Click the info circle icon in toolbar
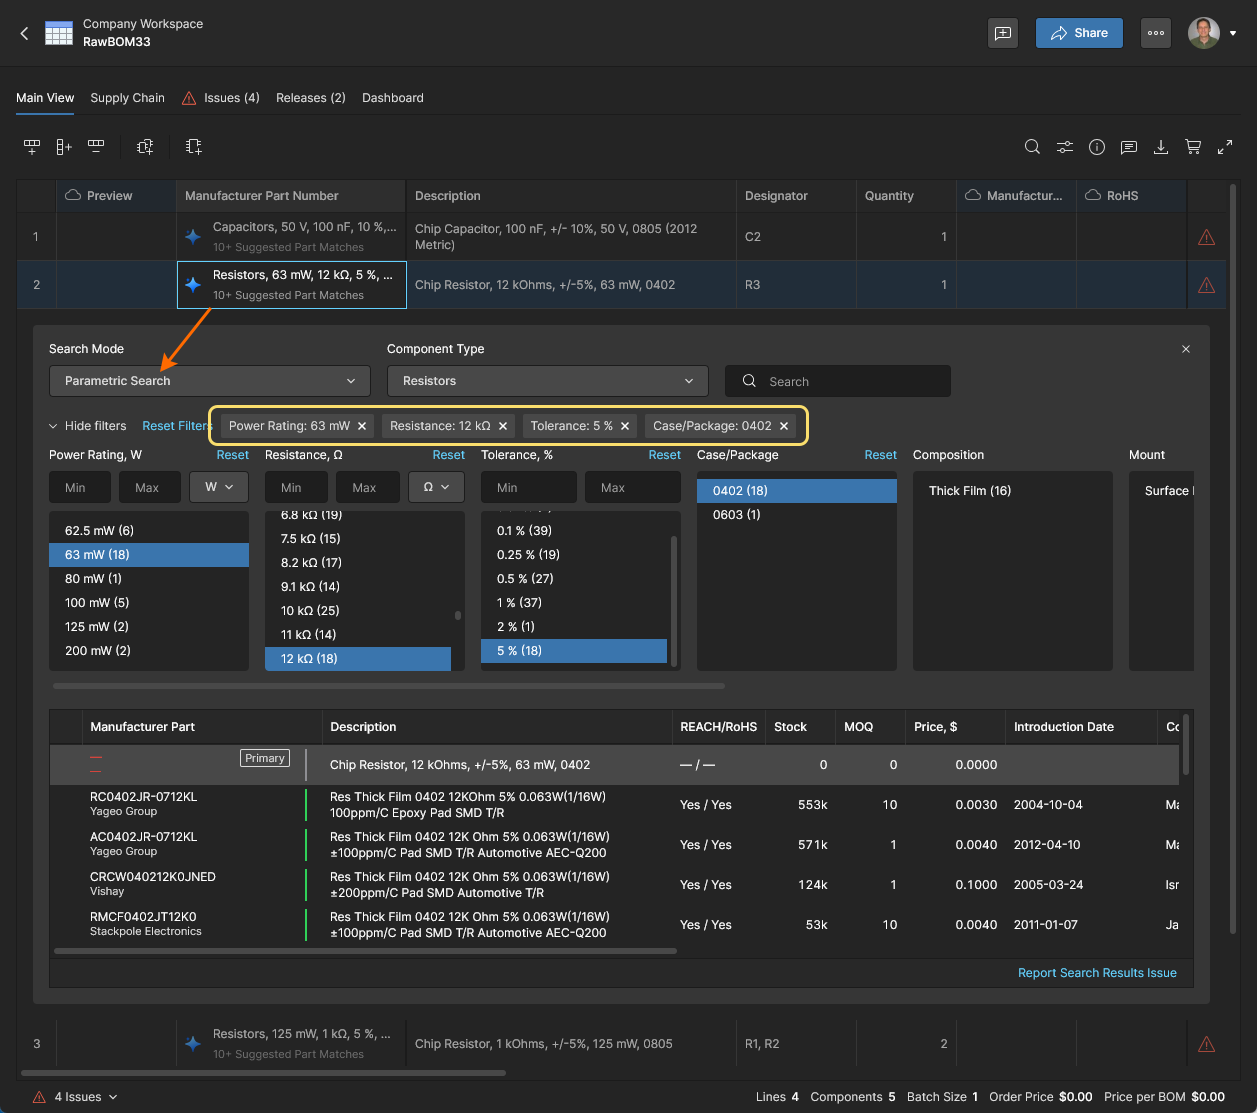1257x1113 pixels. [1097, 147]
